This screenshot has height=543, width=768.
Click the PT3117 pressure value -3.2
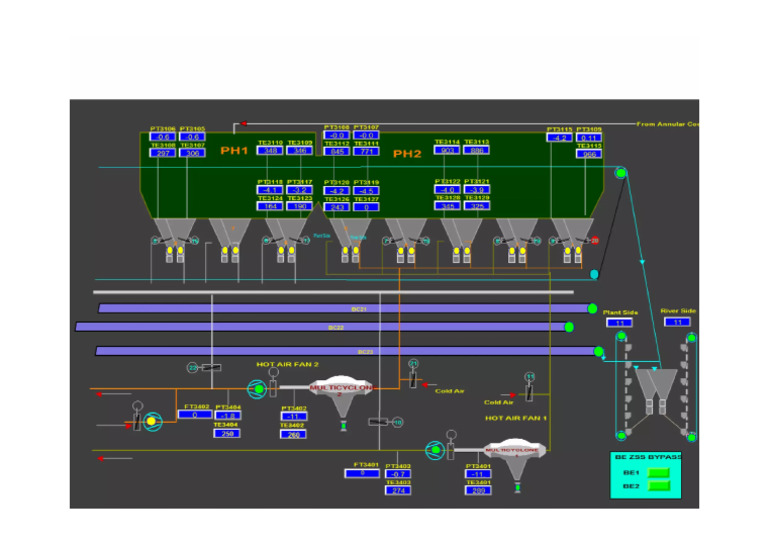[x=300, y=190]
